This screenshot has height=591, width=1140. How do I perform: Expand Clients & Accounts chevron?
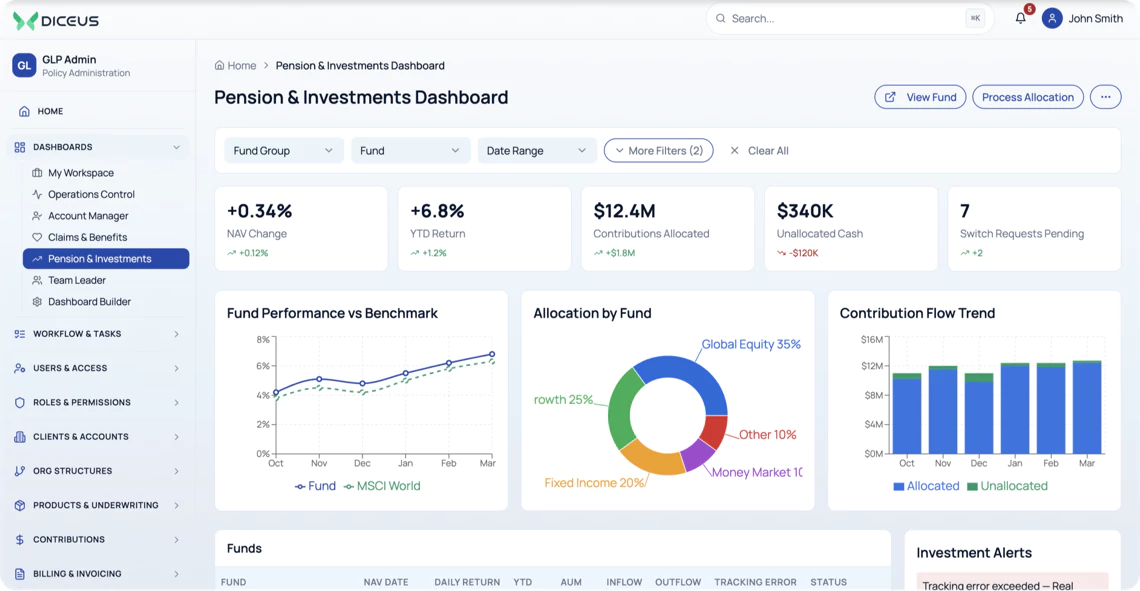click(x=177, y=437)
